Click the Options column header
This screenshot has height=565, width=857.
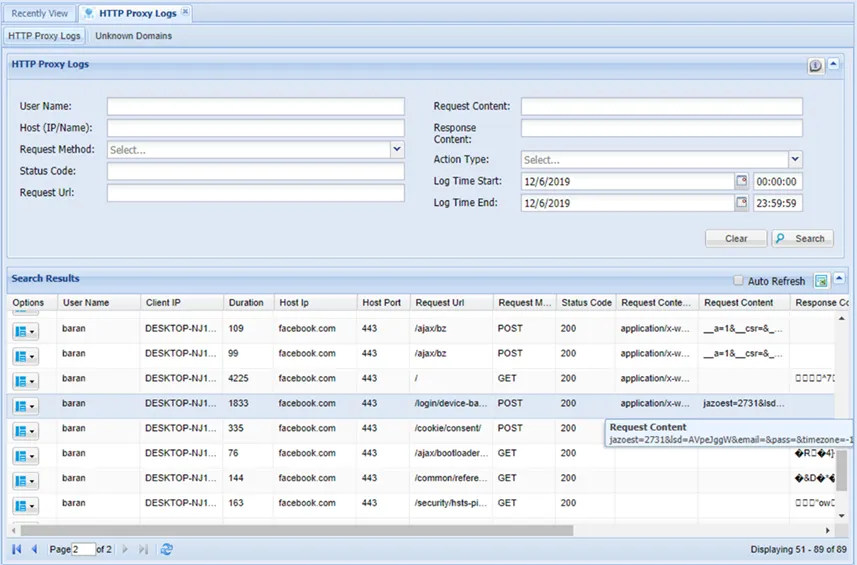[31, 303]
